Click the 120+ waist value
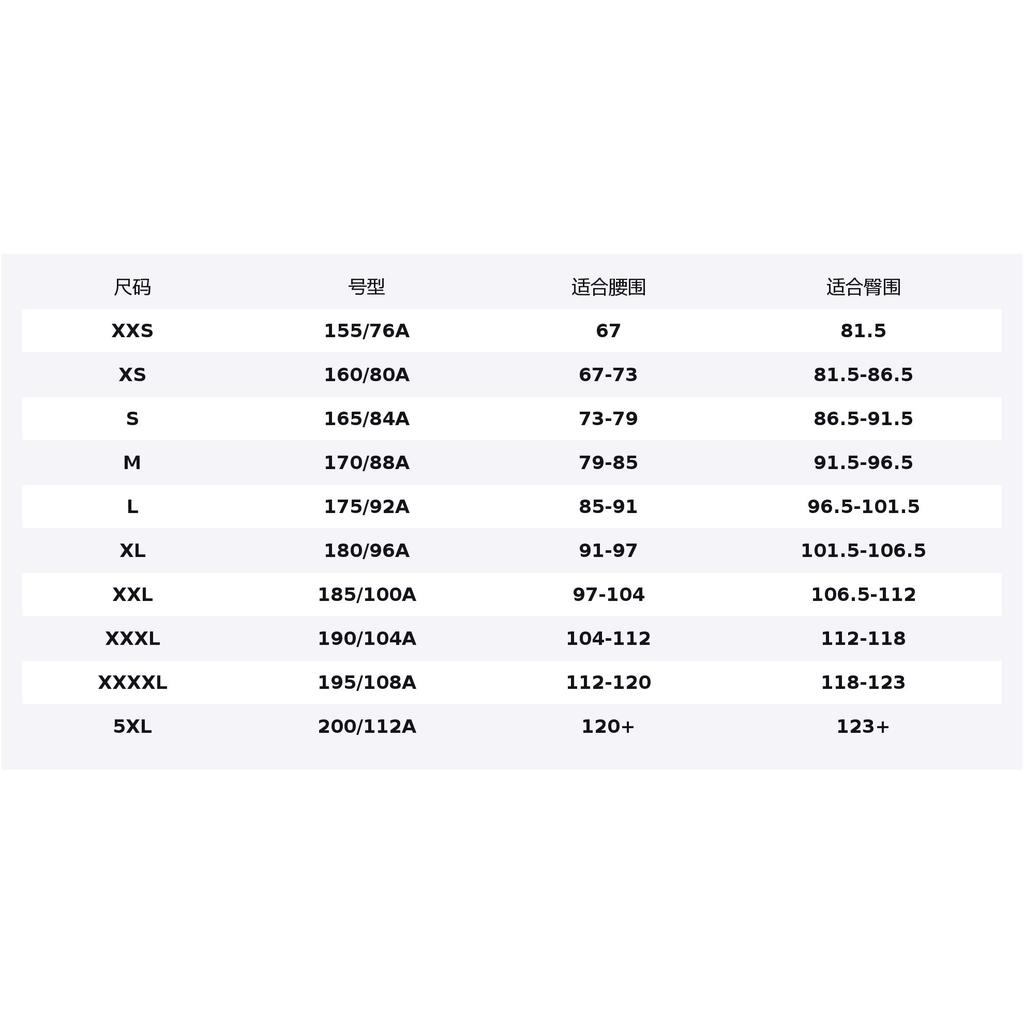1024x1024 pixels. pos(608,726)
